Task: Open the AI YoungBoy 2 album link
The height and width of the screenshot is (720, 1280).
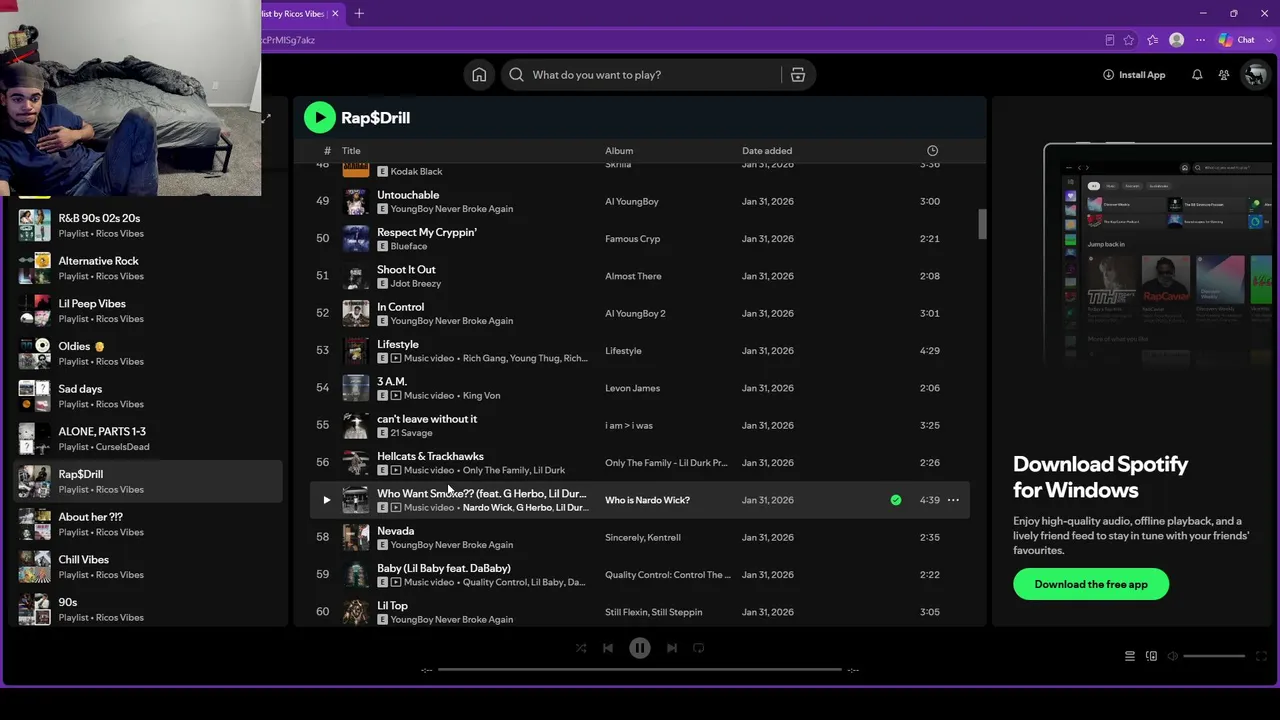Action: tap(635, 314)
